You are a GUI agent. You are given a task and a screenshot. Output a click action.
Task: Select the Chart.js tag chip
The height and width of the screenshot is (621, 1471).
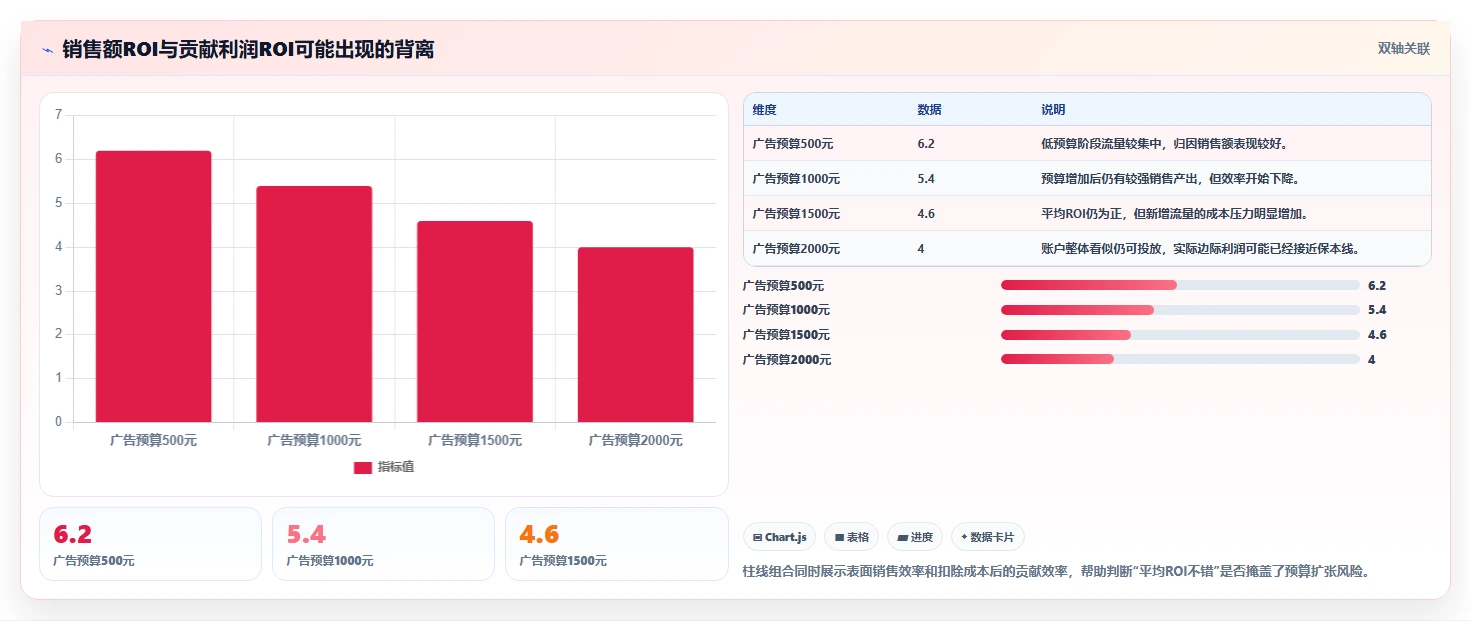click(781, 537)
